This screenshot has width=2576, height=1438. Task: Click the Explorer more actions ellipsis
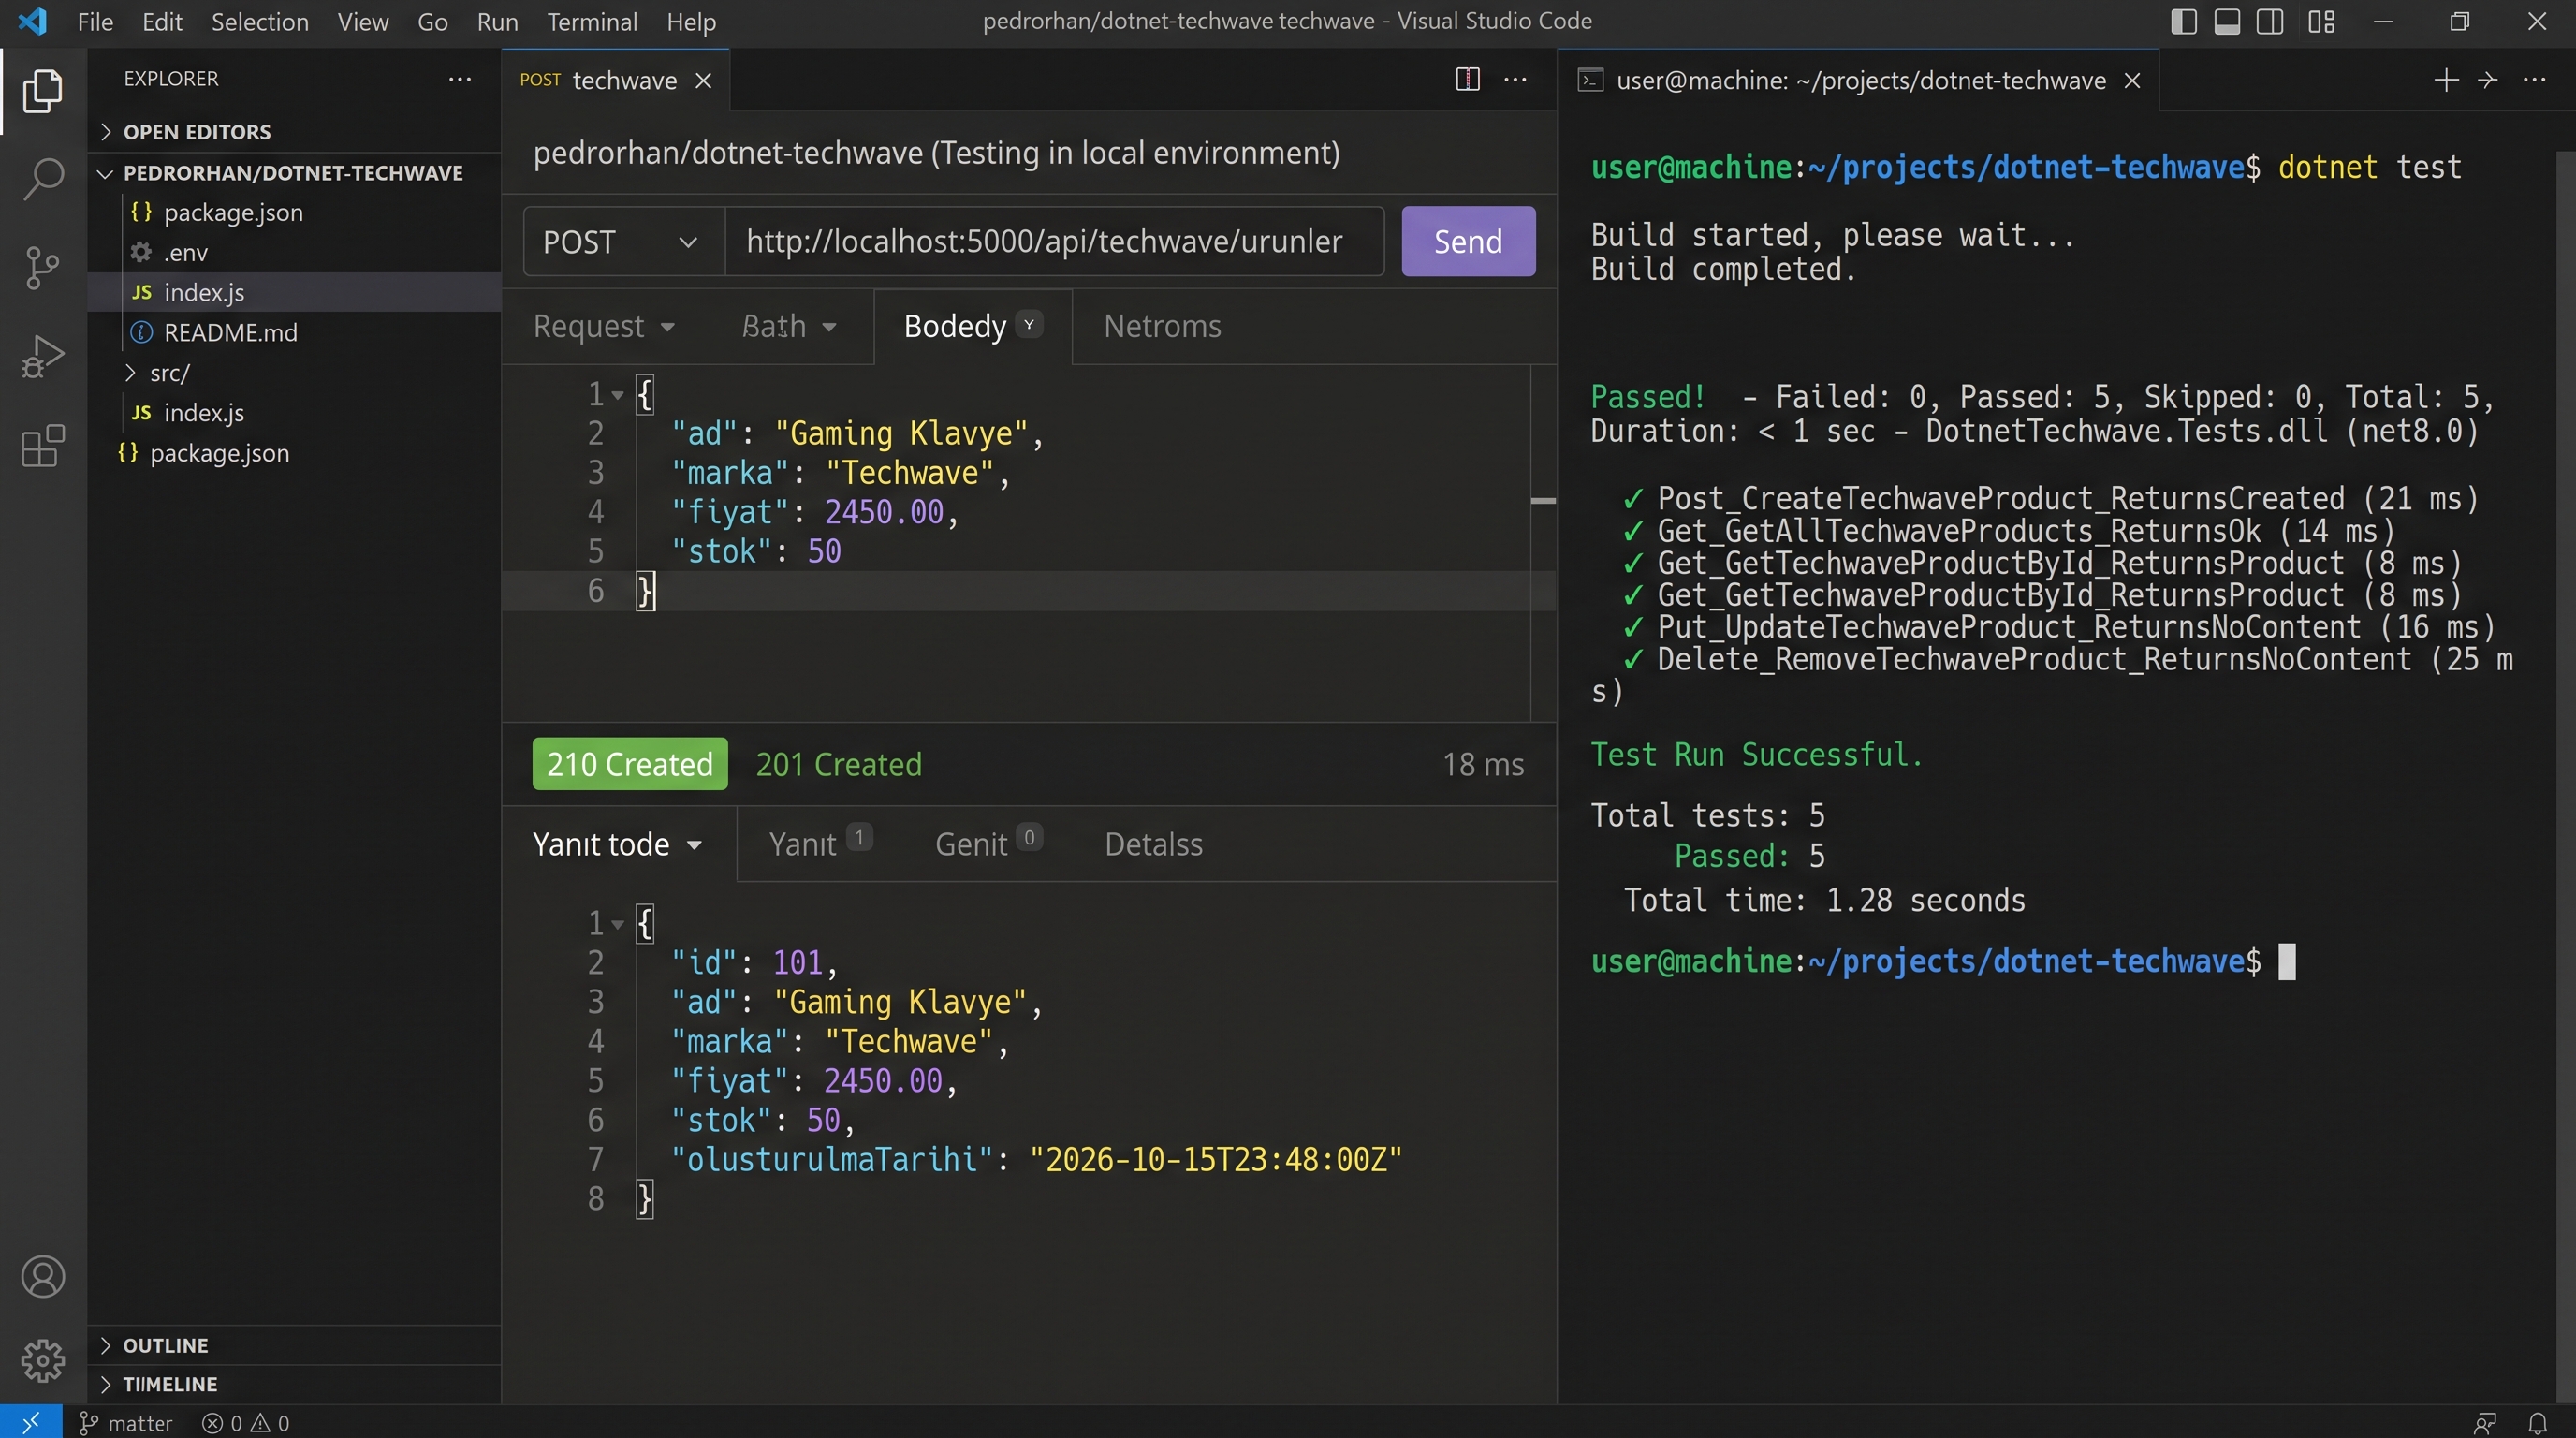[460, 79]
